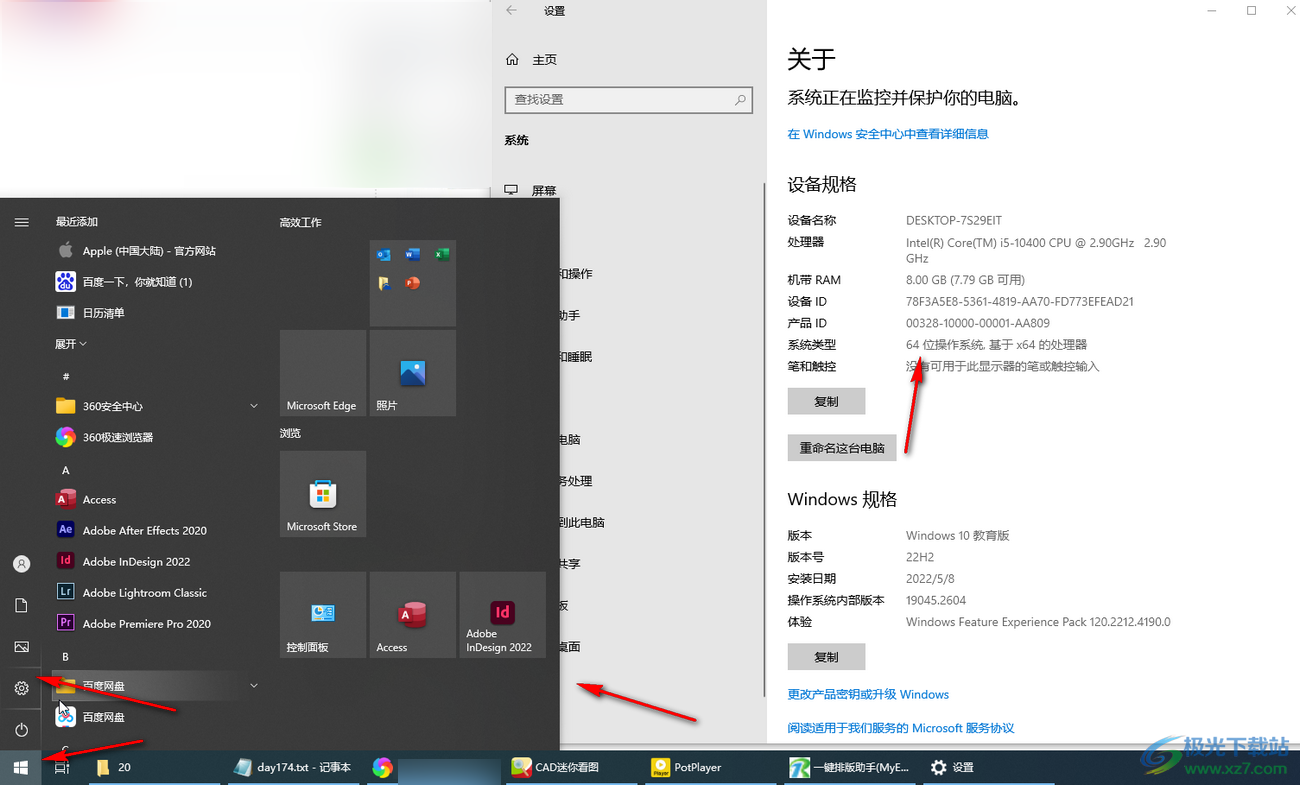Open Microsoft 服务协议 link
Image resolution: width=1300 pixels, height=785 pixels.
[900, 728]
